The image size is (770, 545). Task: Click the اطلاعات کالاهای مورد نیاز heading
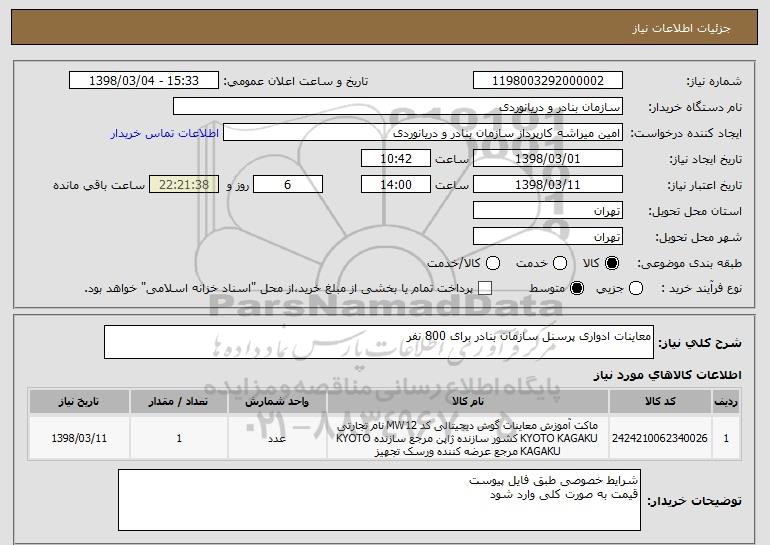pyautogui.click(x=667, y=375)
